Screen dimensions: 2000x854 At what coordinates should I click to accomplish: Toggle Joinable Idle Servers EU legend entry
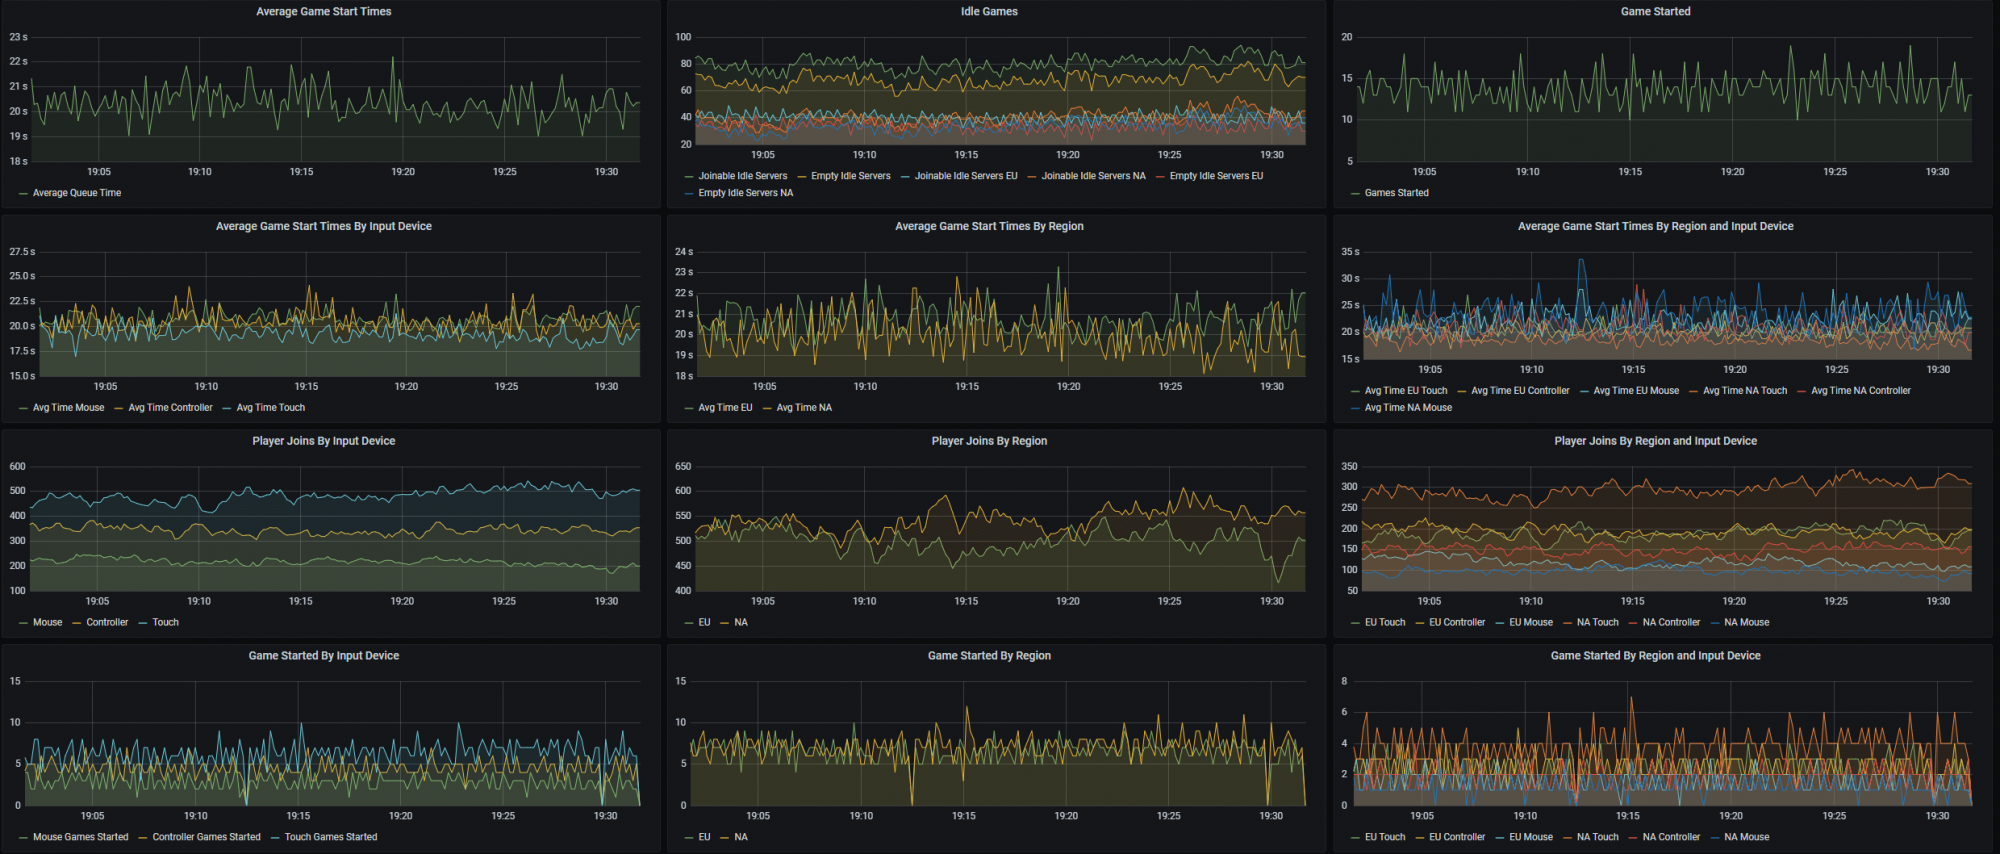point(965,176)
